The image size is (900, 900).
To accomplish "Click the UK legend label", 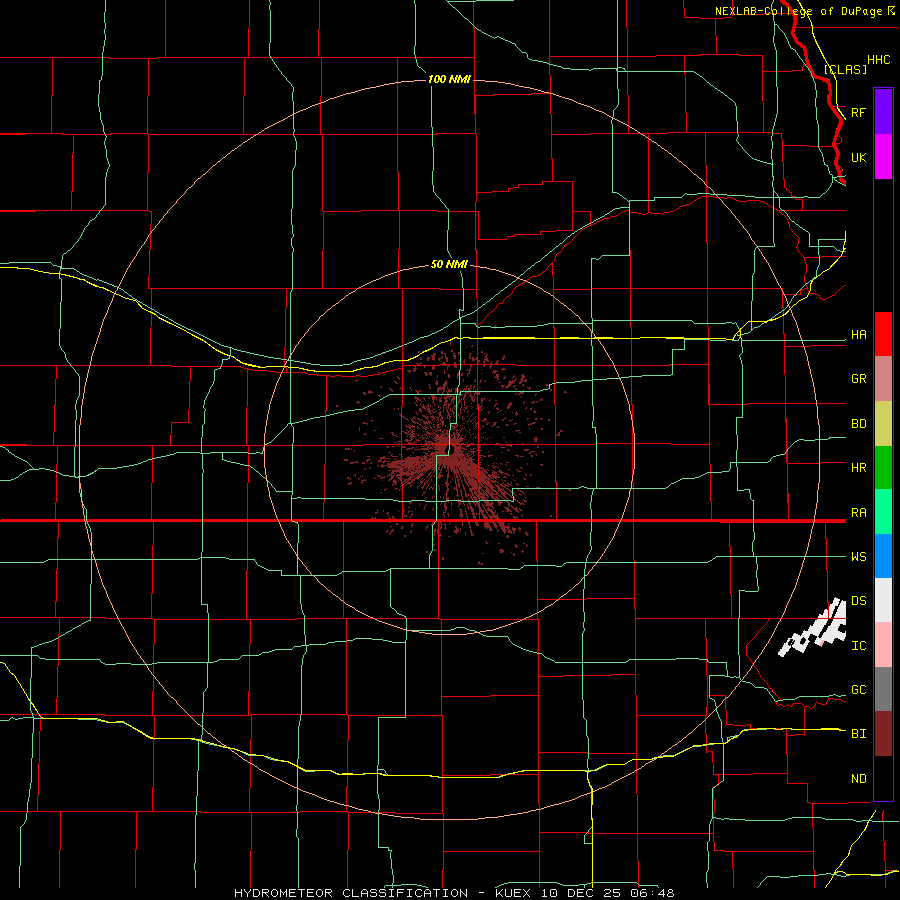I will pos(858,158).
